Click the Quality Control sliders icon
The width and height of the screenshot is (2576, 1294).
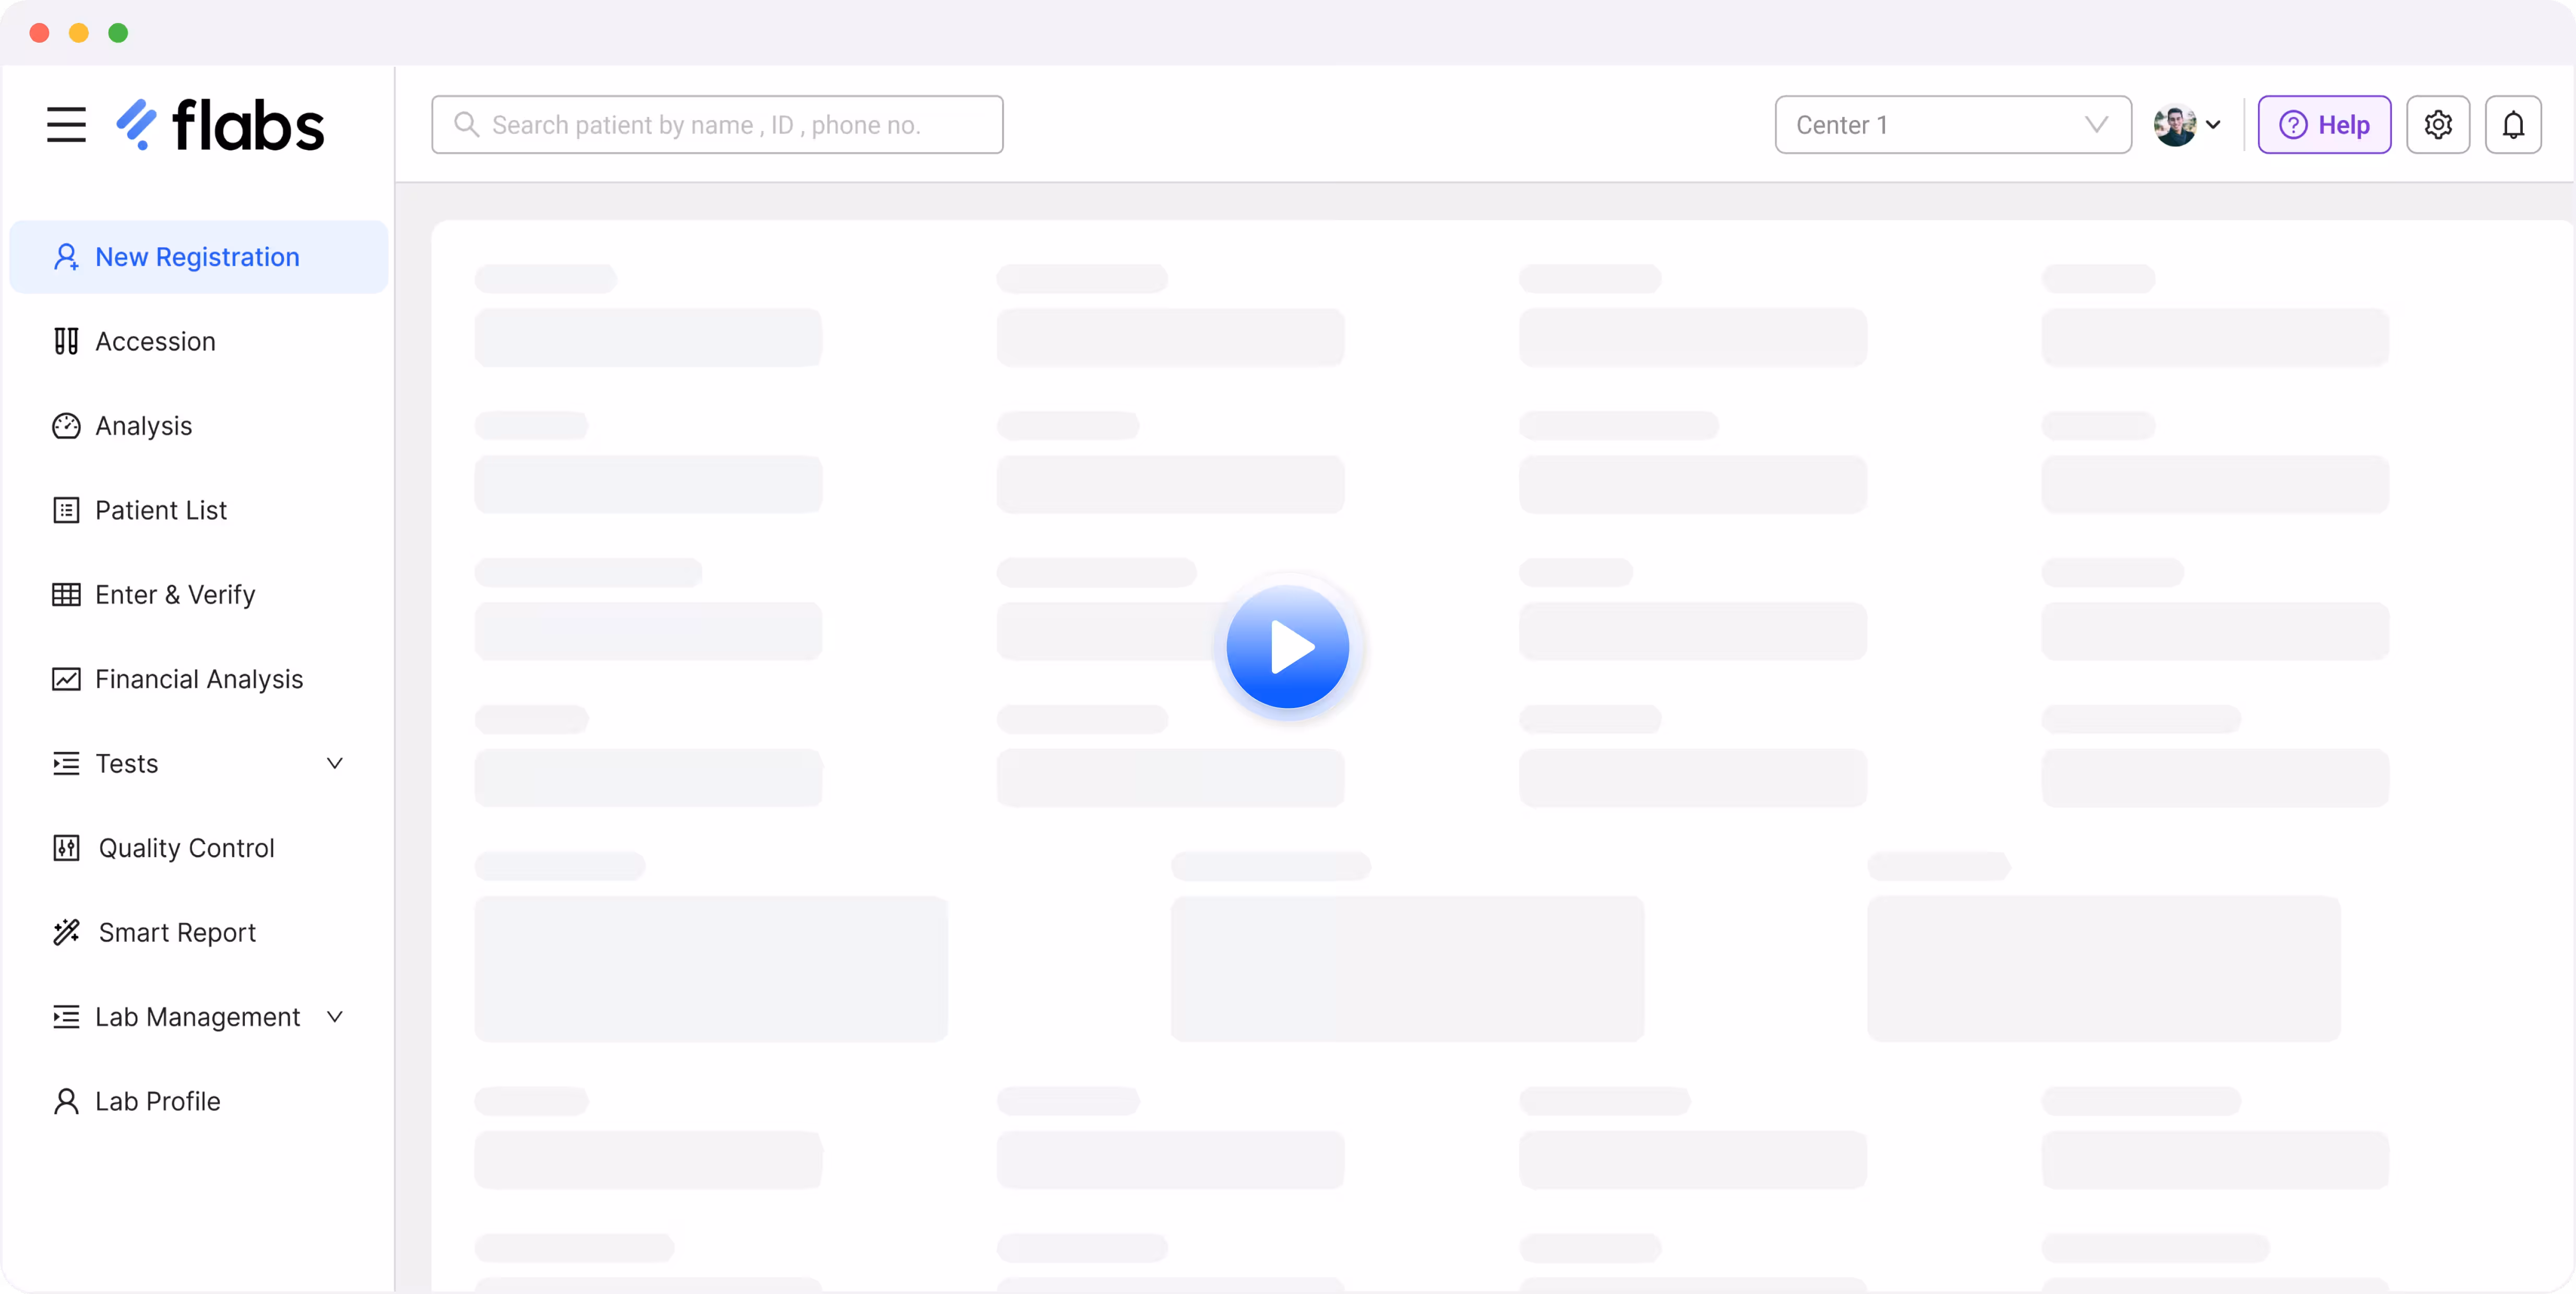point(66,848)
